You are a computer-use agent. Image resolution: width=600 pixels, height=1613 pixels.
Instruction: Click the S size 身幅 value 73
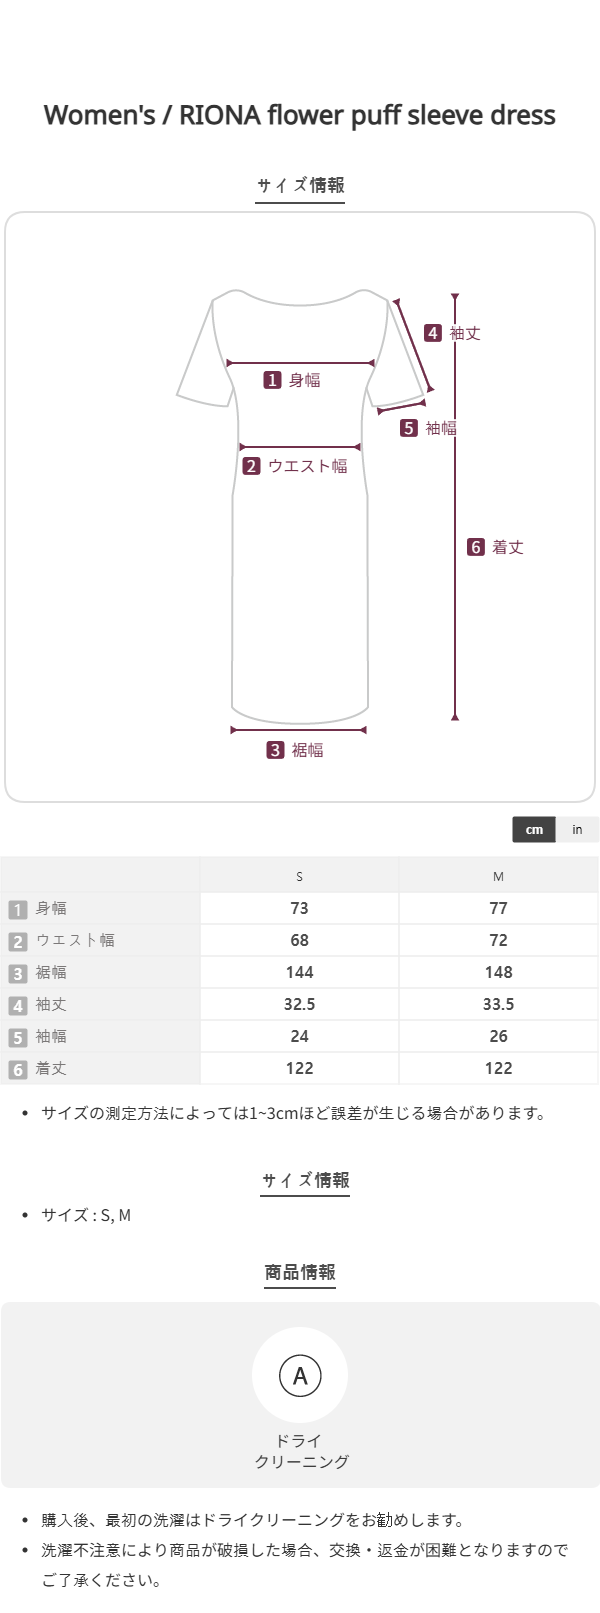(x=299, y=908)
